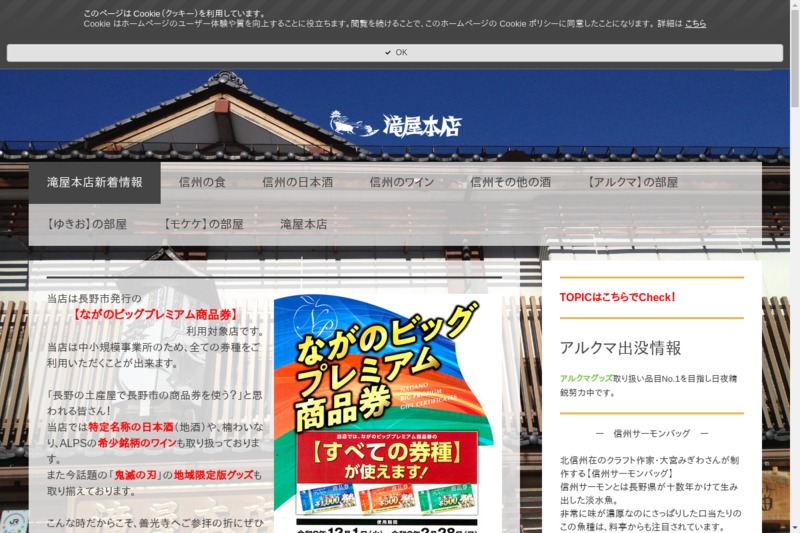Select 信州その他の酒 menu item
Screen dimensions: 800x533
click(x=510, y=183)
